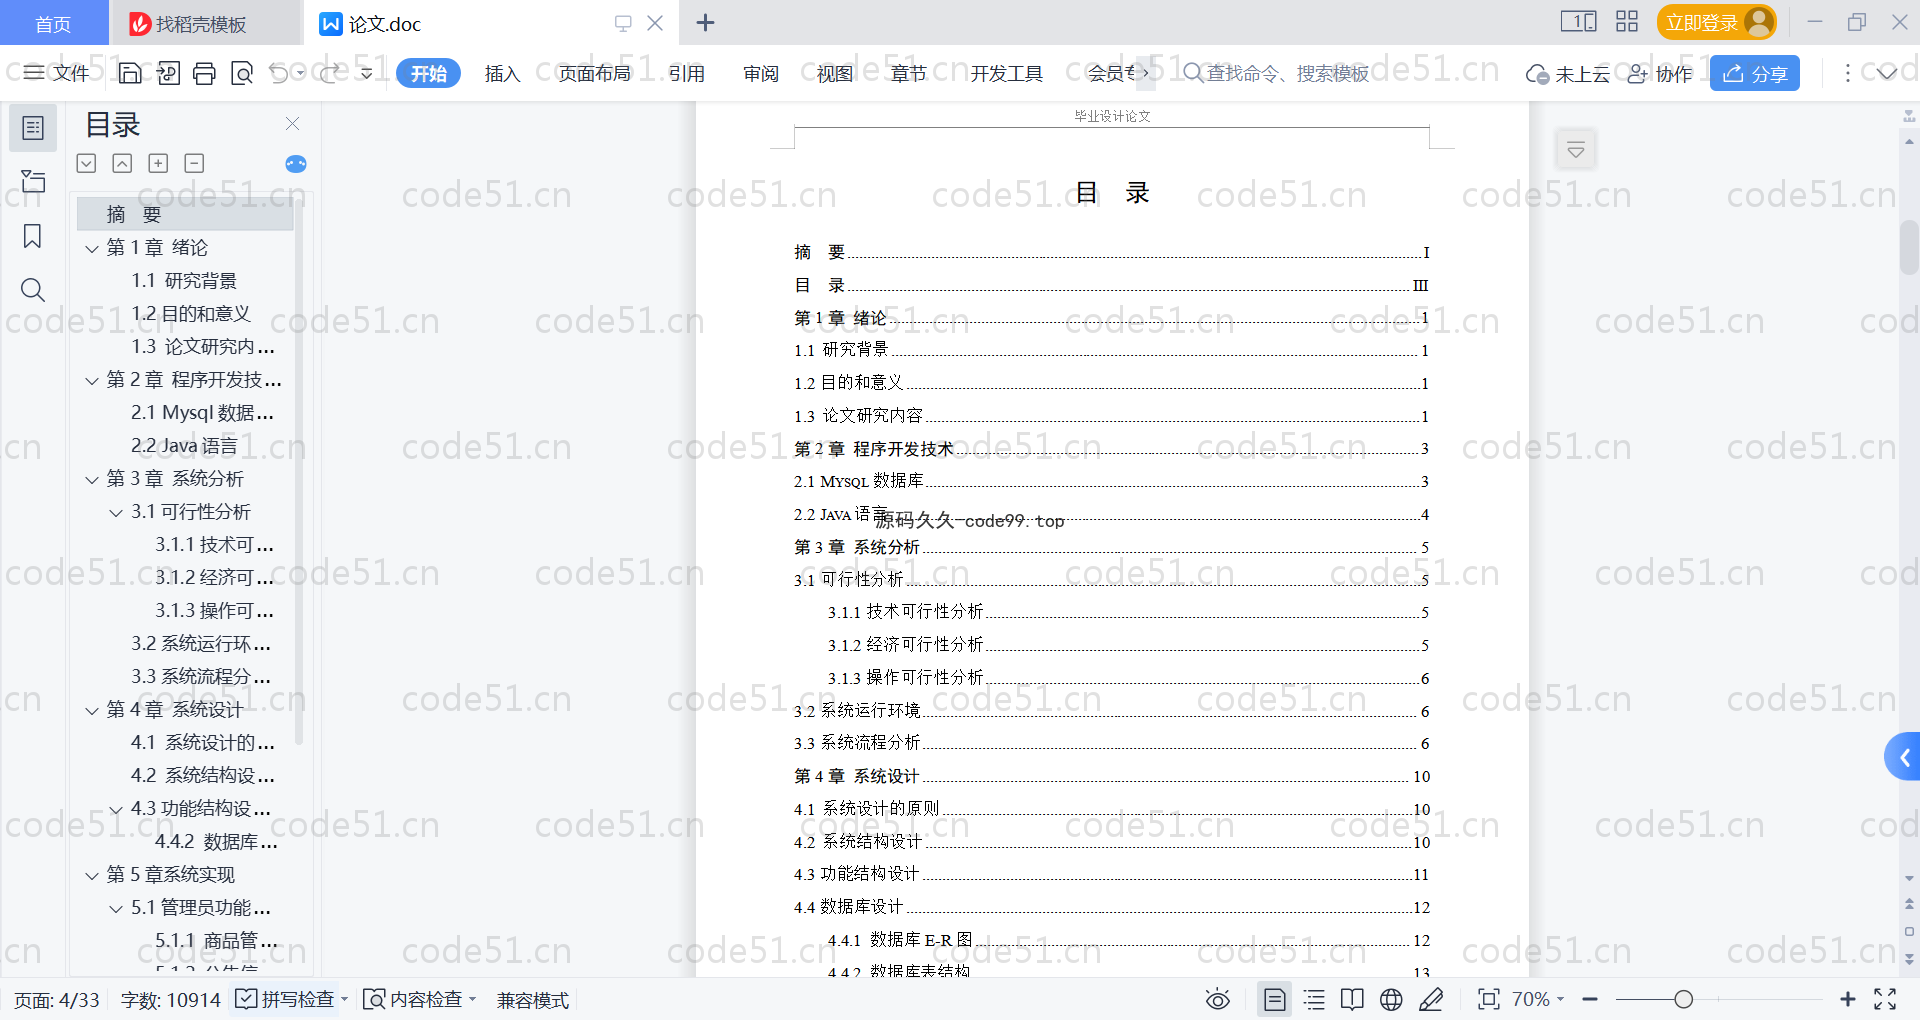Click the remove-heading minus icon in the outline pane
Screen dimensions: 1920x1020
(194, 163)
